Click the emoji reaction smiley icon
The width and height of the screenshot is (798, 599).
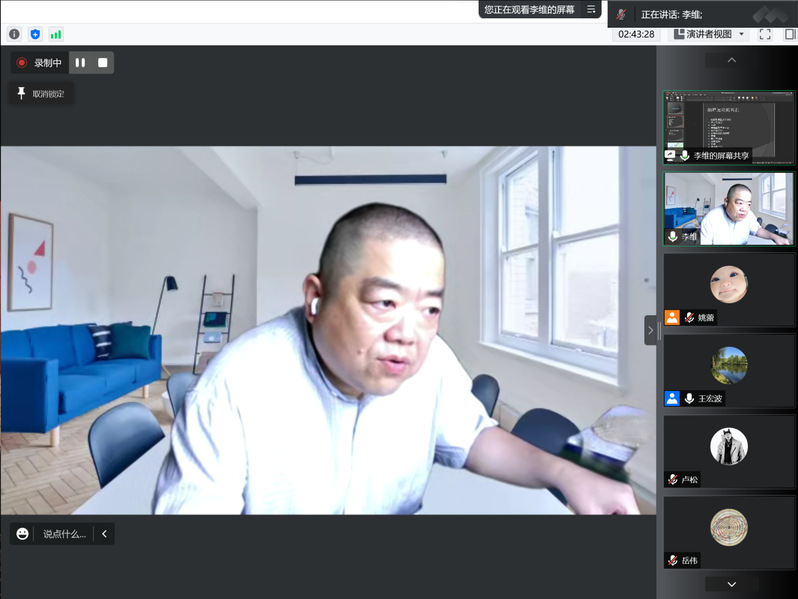pyautogui.click(x=23, y=534)
